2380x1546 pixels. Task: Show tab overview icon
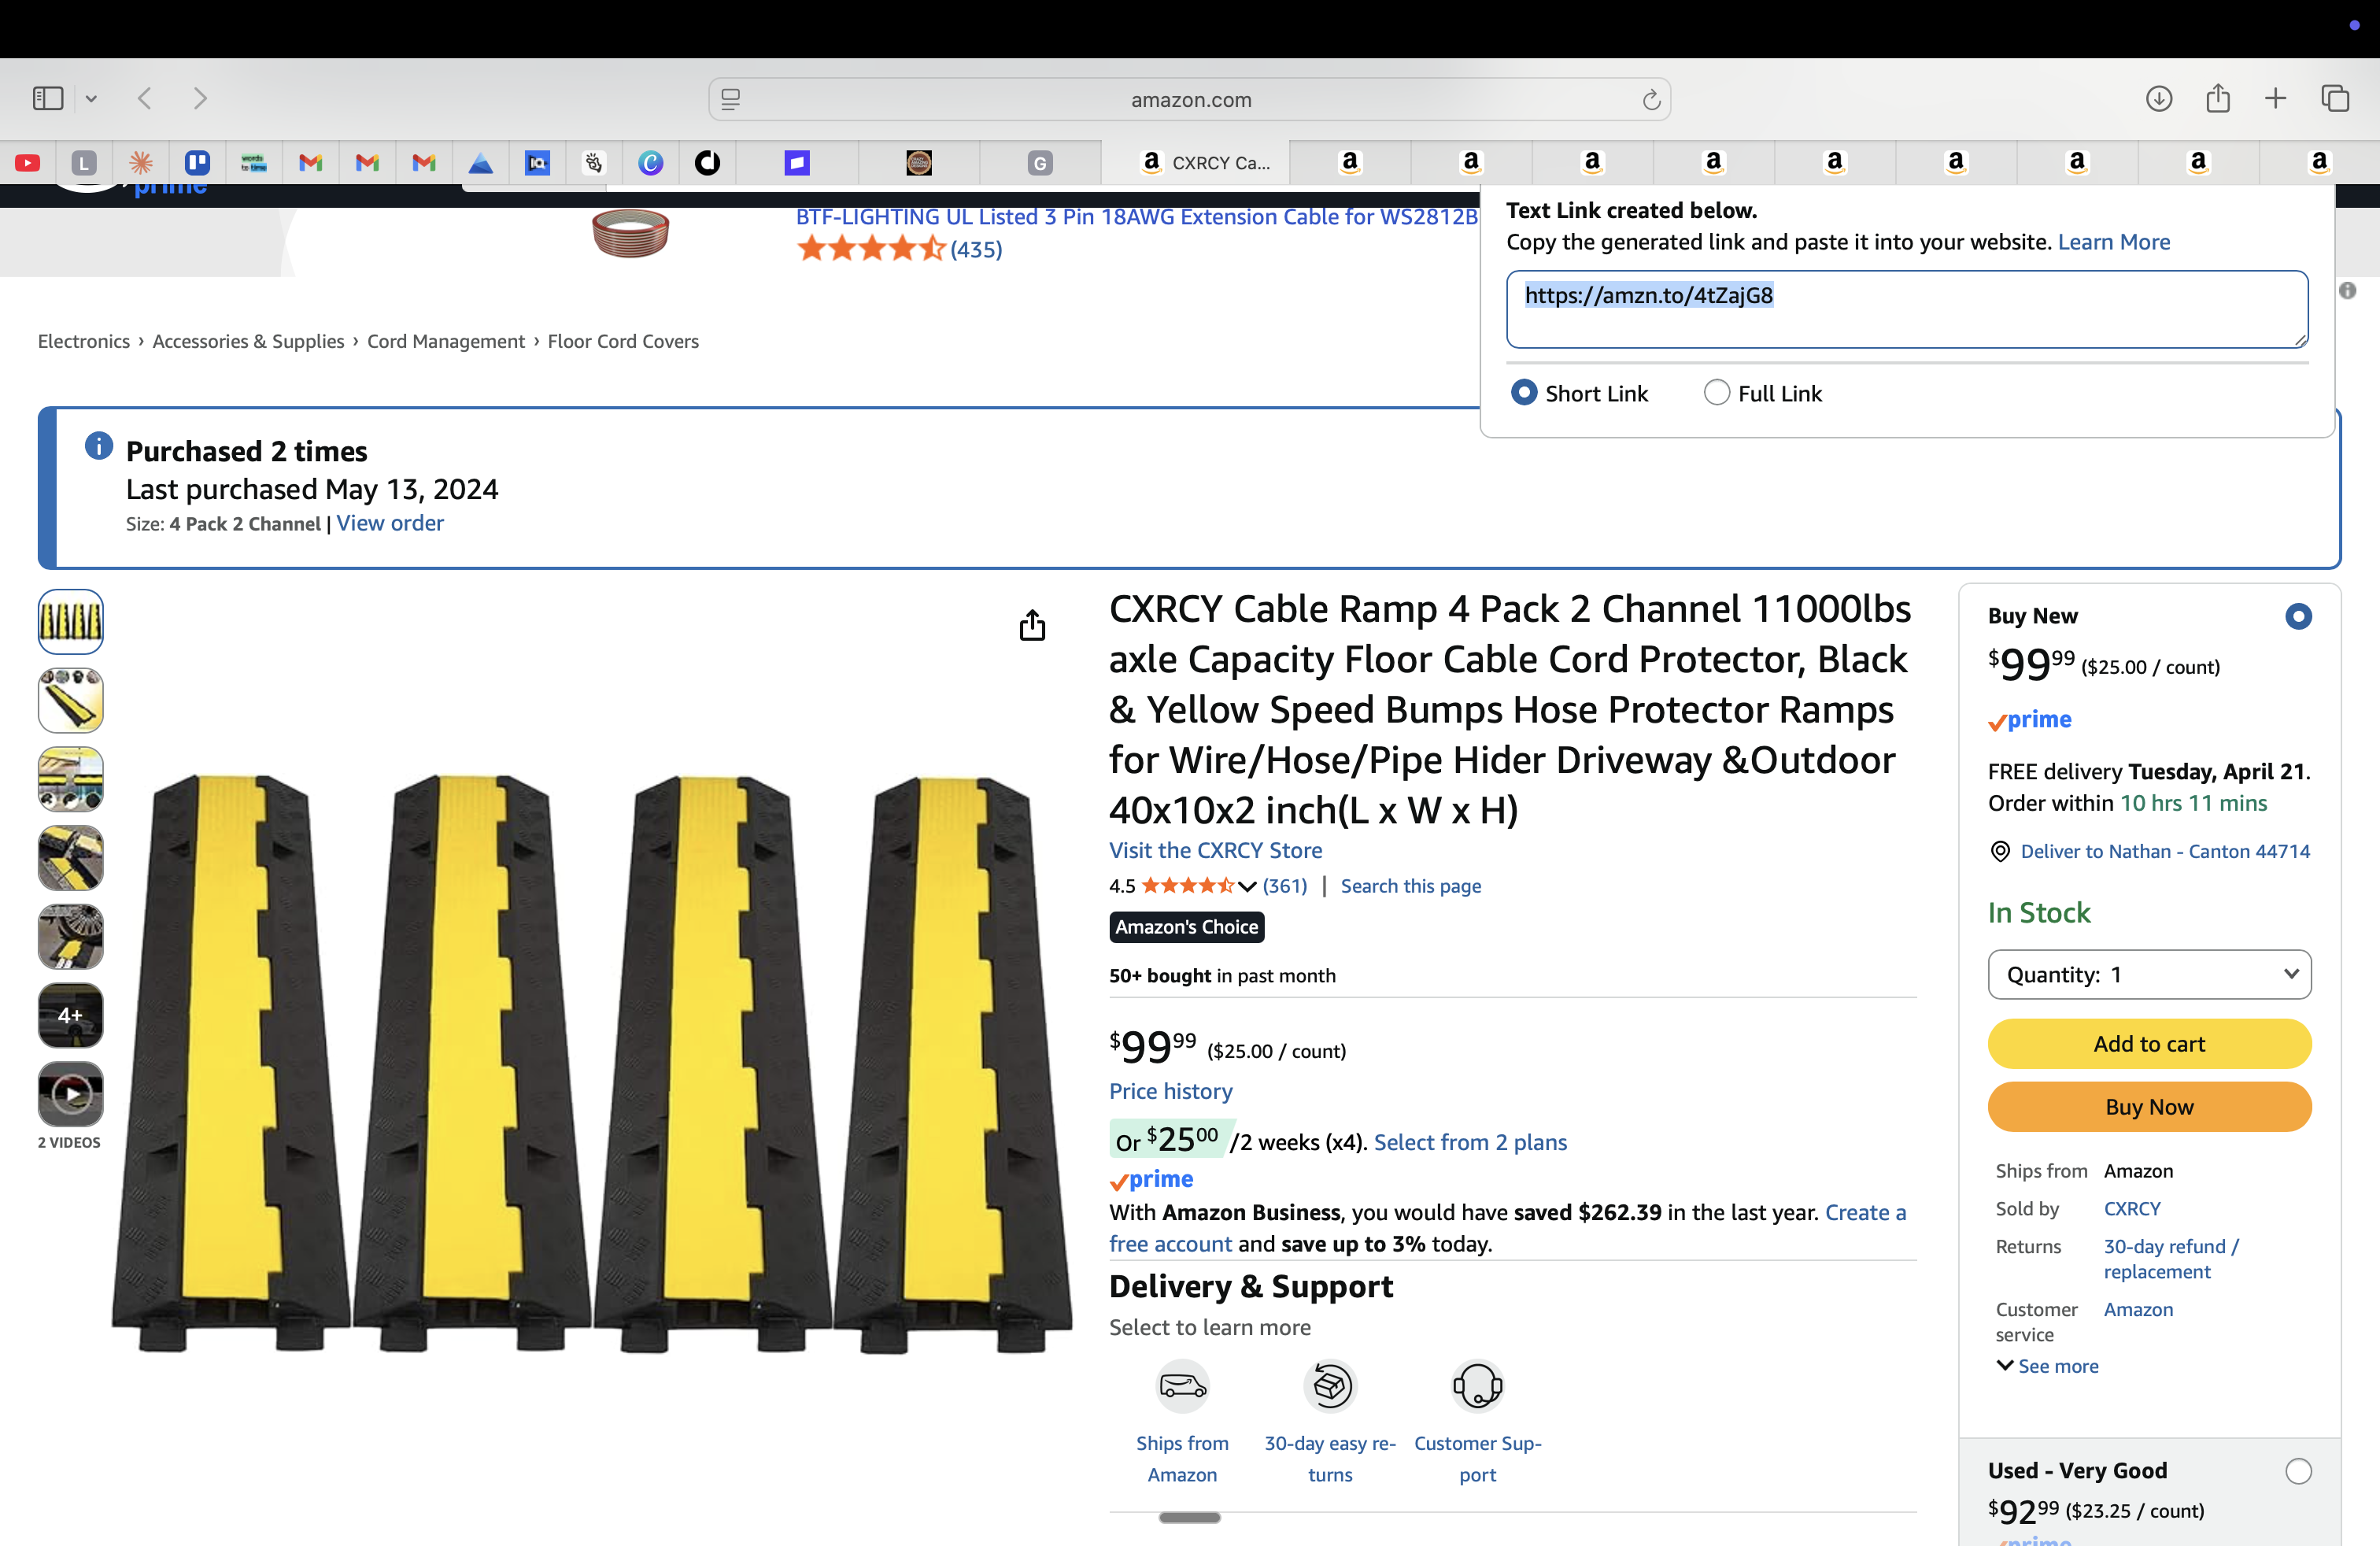pos(2335,98)
